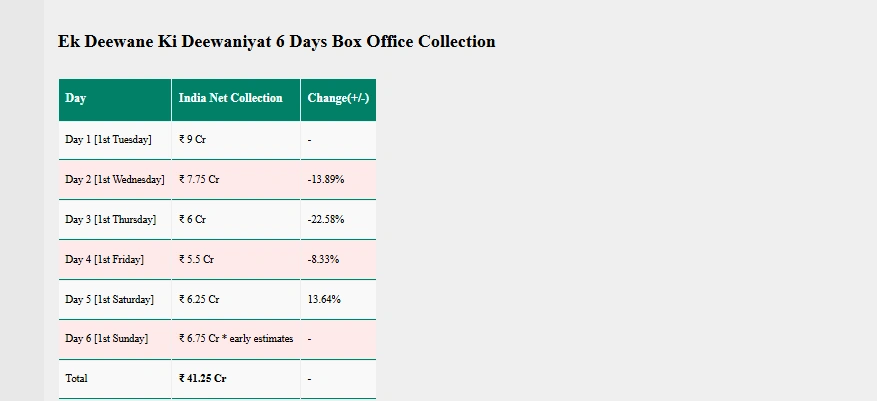The image size is (877, 401).
Task: Click the ₹ 41.25 Cr total value
Action: [x=202, y=379]
